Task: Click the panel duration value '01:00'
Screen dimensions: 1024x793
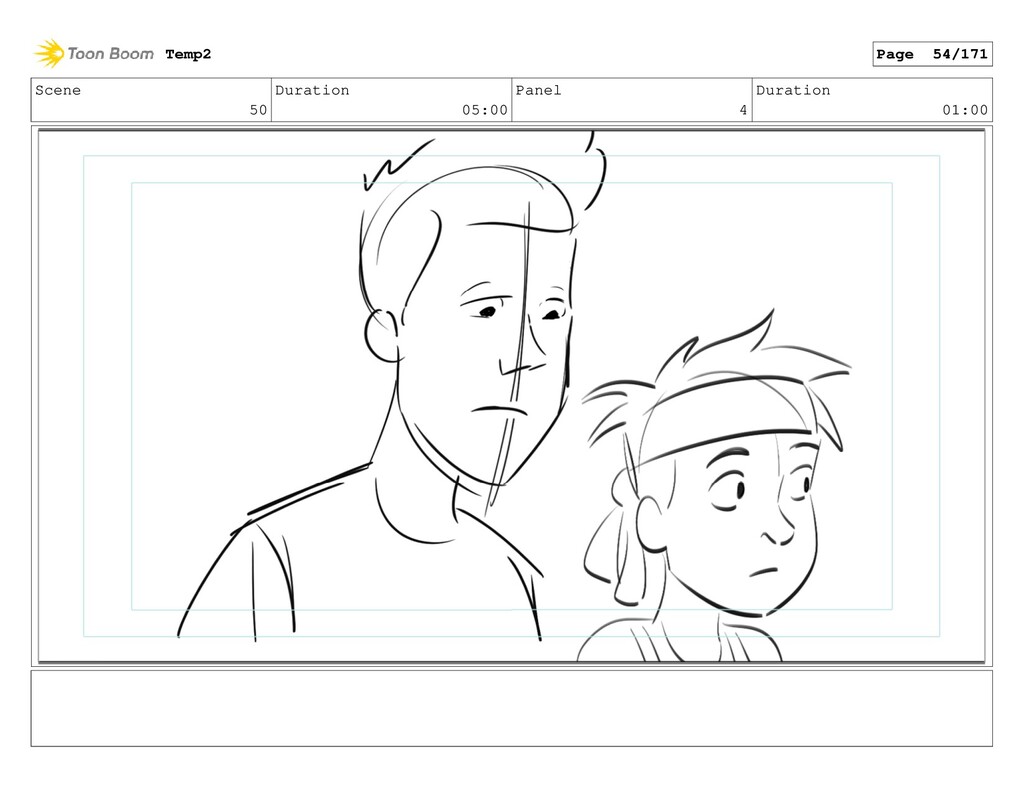Action: 965,110
